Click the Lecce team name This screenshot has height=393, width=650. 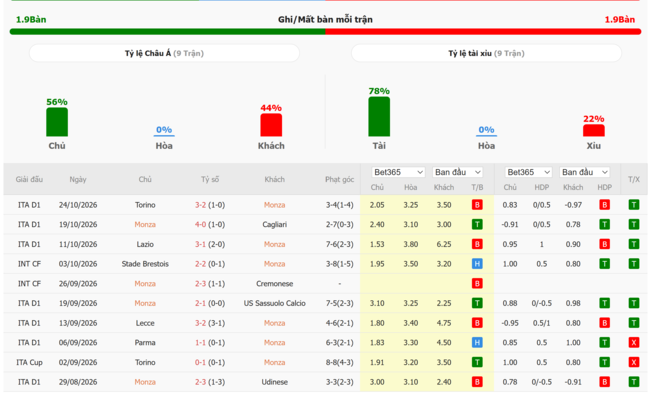145,323
